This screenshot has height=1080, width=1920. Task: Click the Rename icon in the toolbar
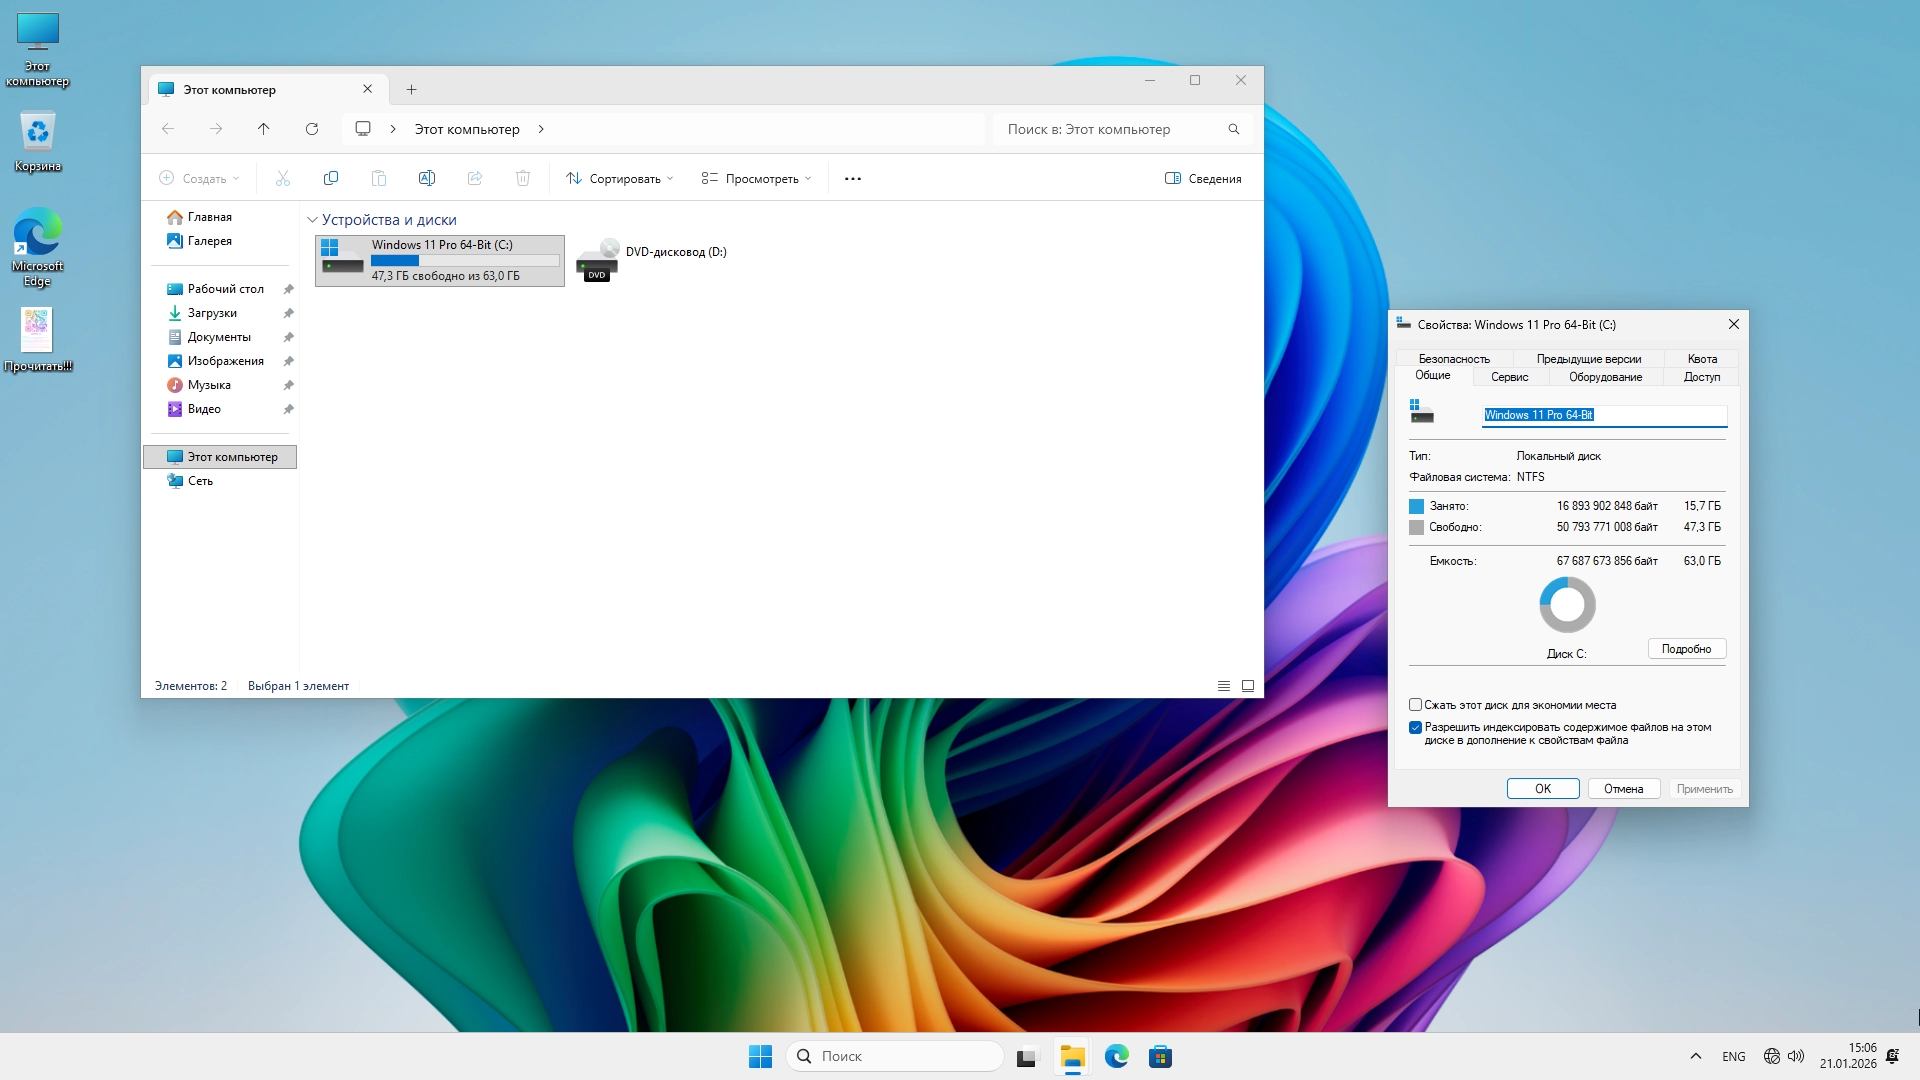pos(427,178)
